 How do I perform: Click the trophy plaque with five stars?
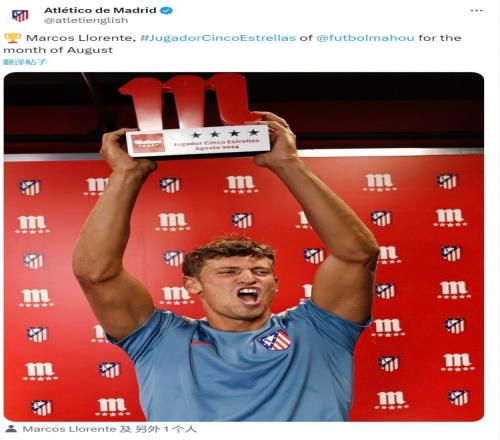[x=198, y=141]
